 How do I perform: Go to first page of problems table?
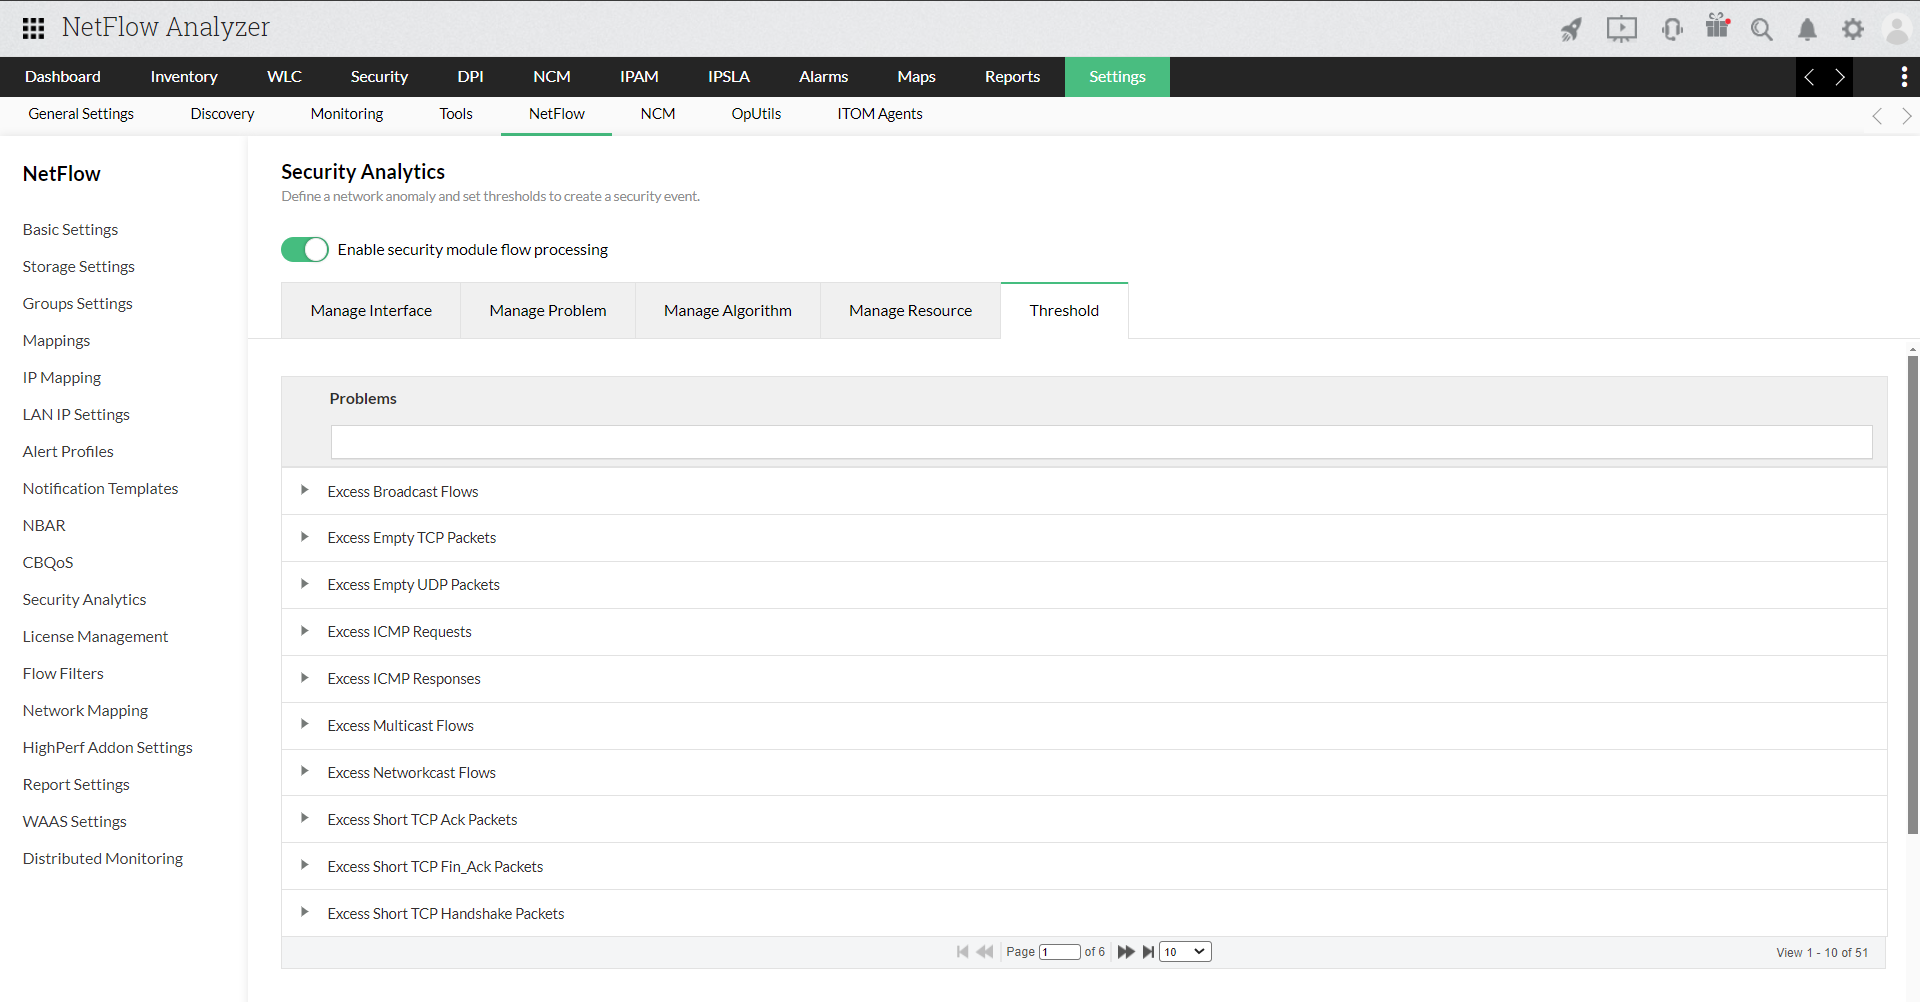point(962,952)
